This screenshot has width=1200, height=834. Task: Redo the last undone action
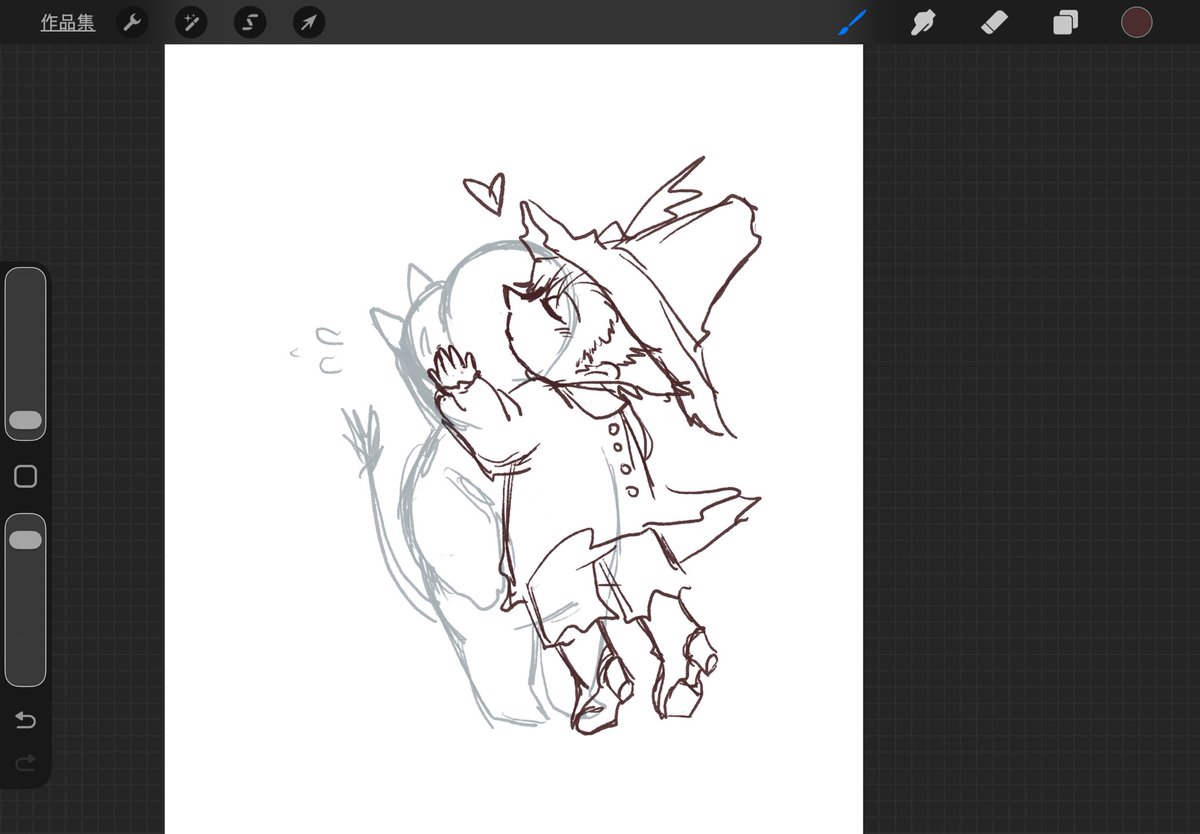[26, 763]
